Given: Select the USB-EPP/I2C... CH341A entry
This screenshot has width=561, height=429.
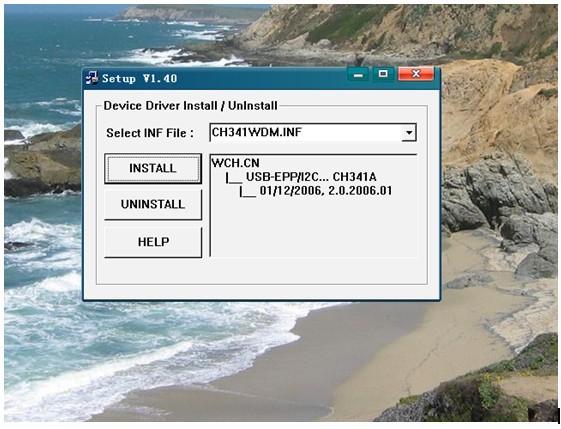Looking at the screenshot, I should point(311,177).
